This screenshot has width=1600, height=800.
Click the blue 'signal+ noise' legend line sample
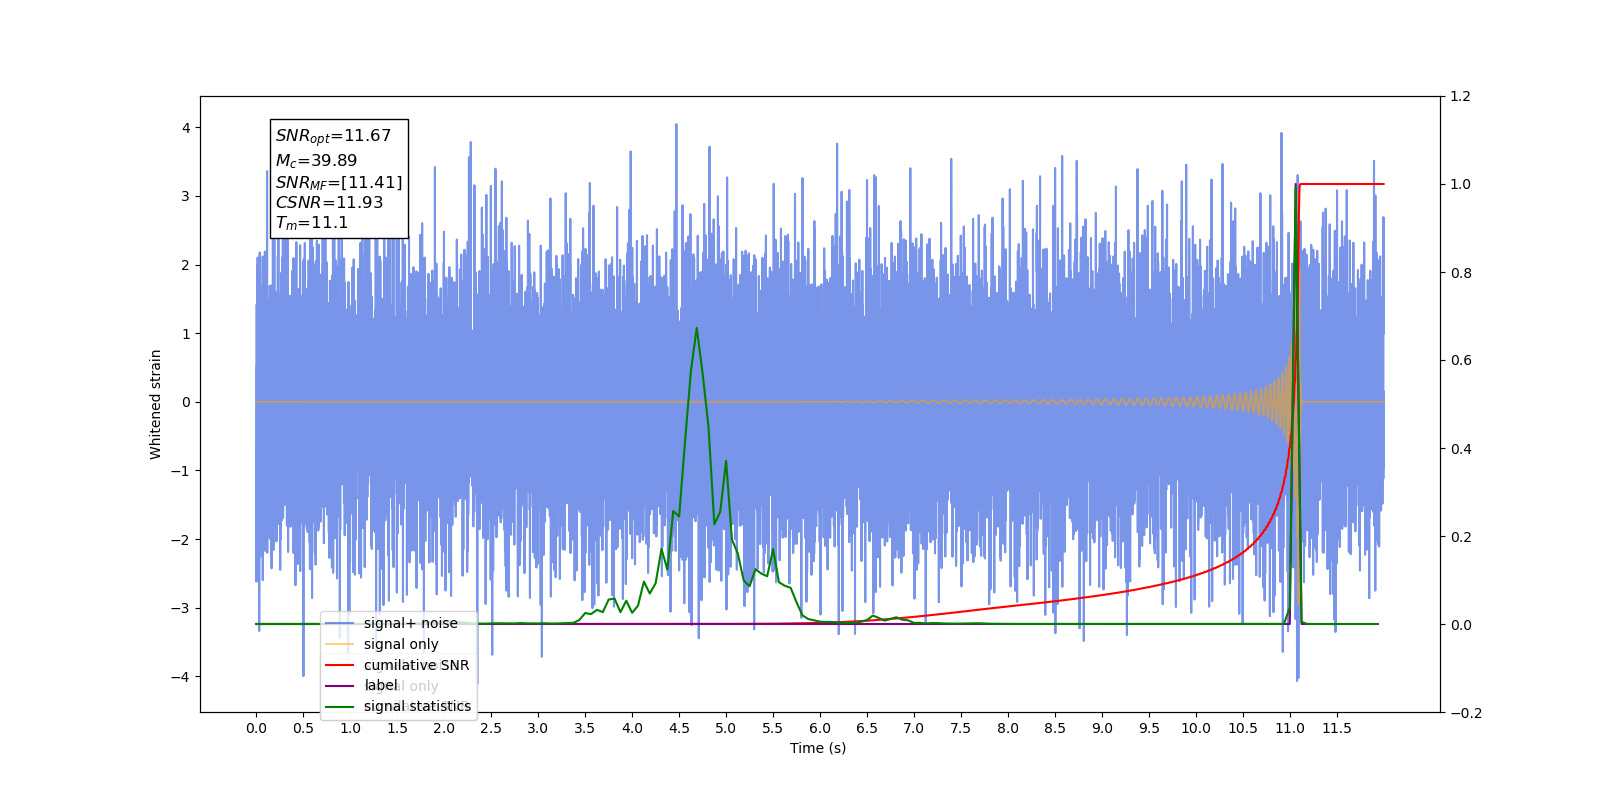340,623
